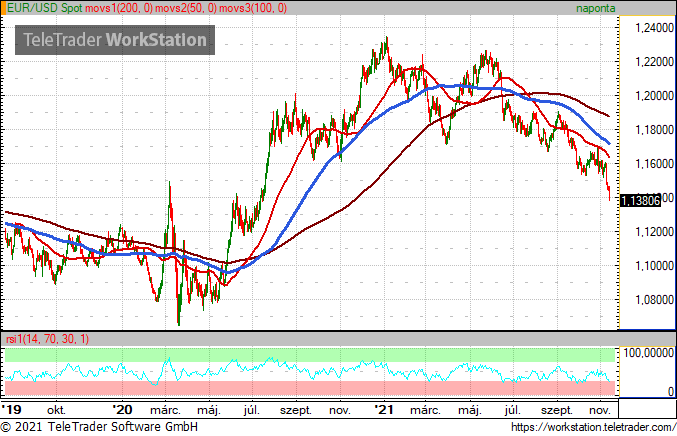Click the RSI 100,00000 scale label
This screenshot has height=436, width=677.
coord(648,353)
